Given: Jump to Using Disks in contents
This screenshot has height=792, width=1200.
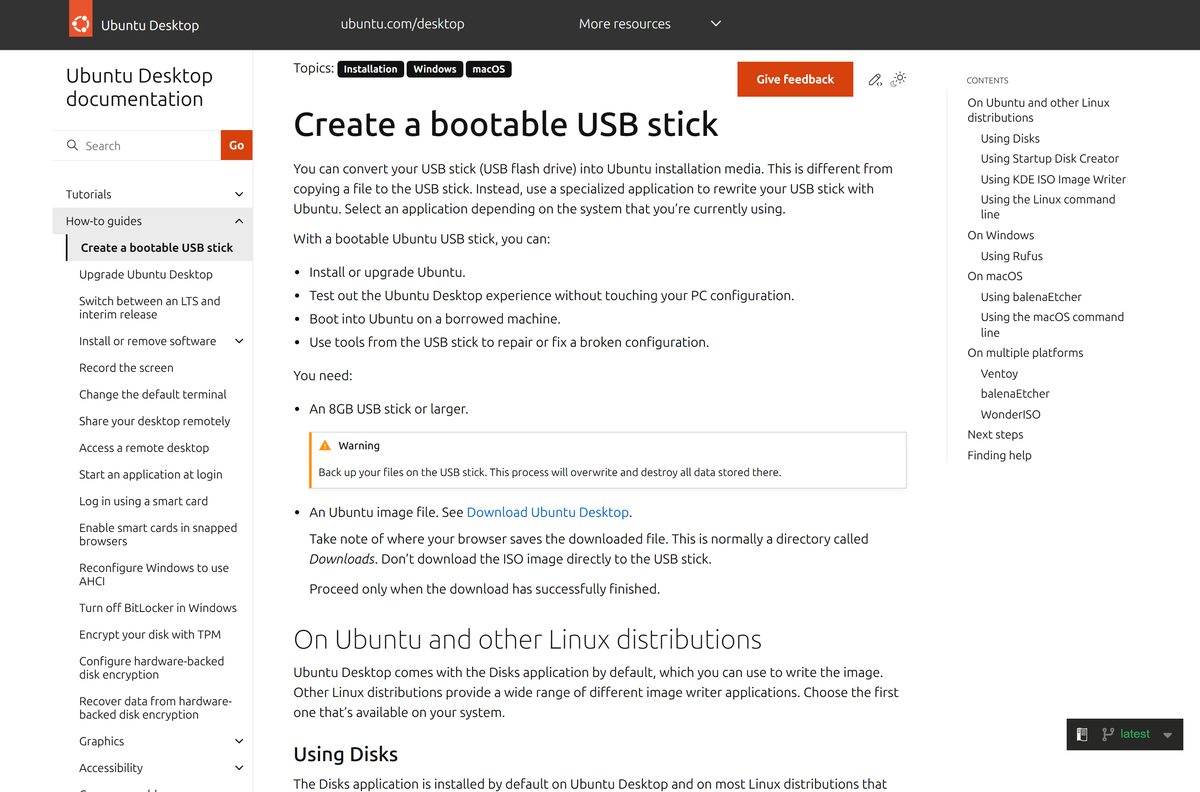Looking at the screenshot, I should coord(1010,139).
